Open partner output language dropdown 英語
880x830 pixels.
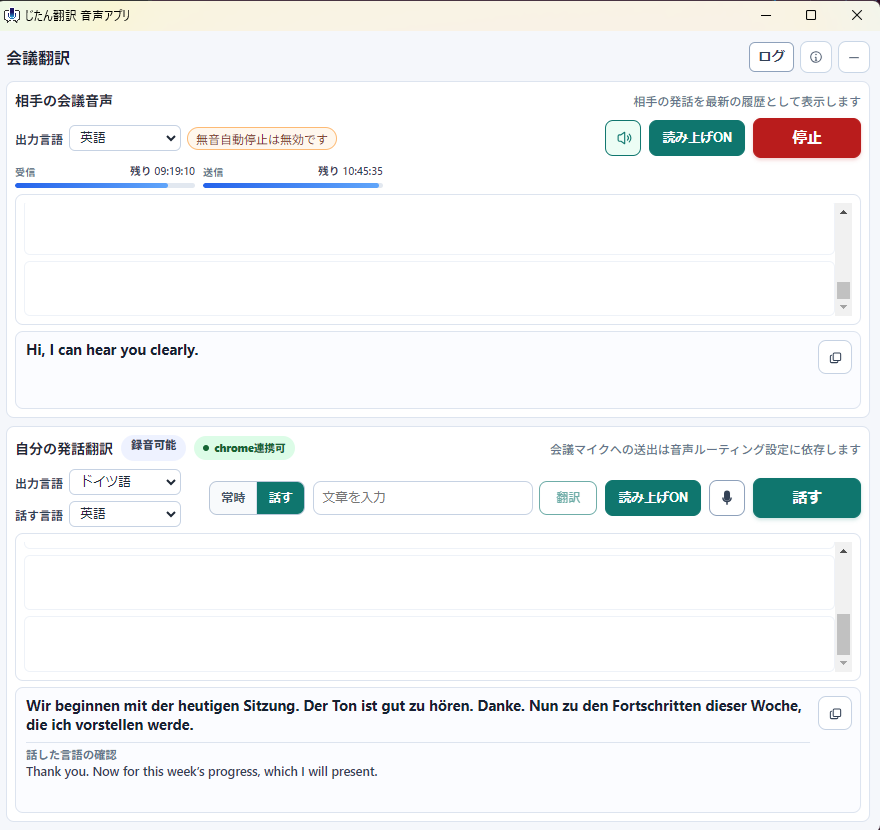125,138
